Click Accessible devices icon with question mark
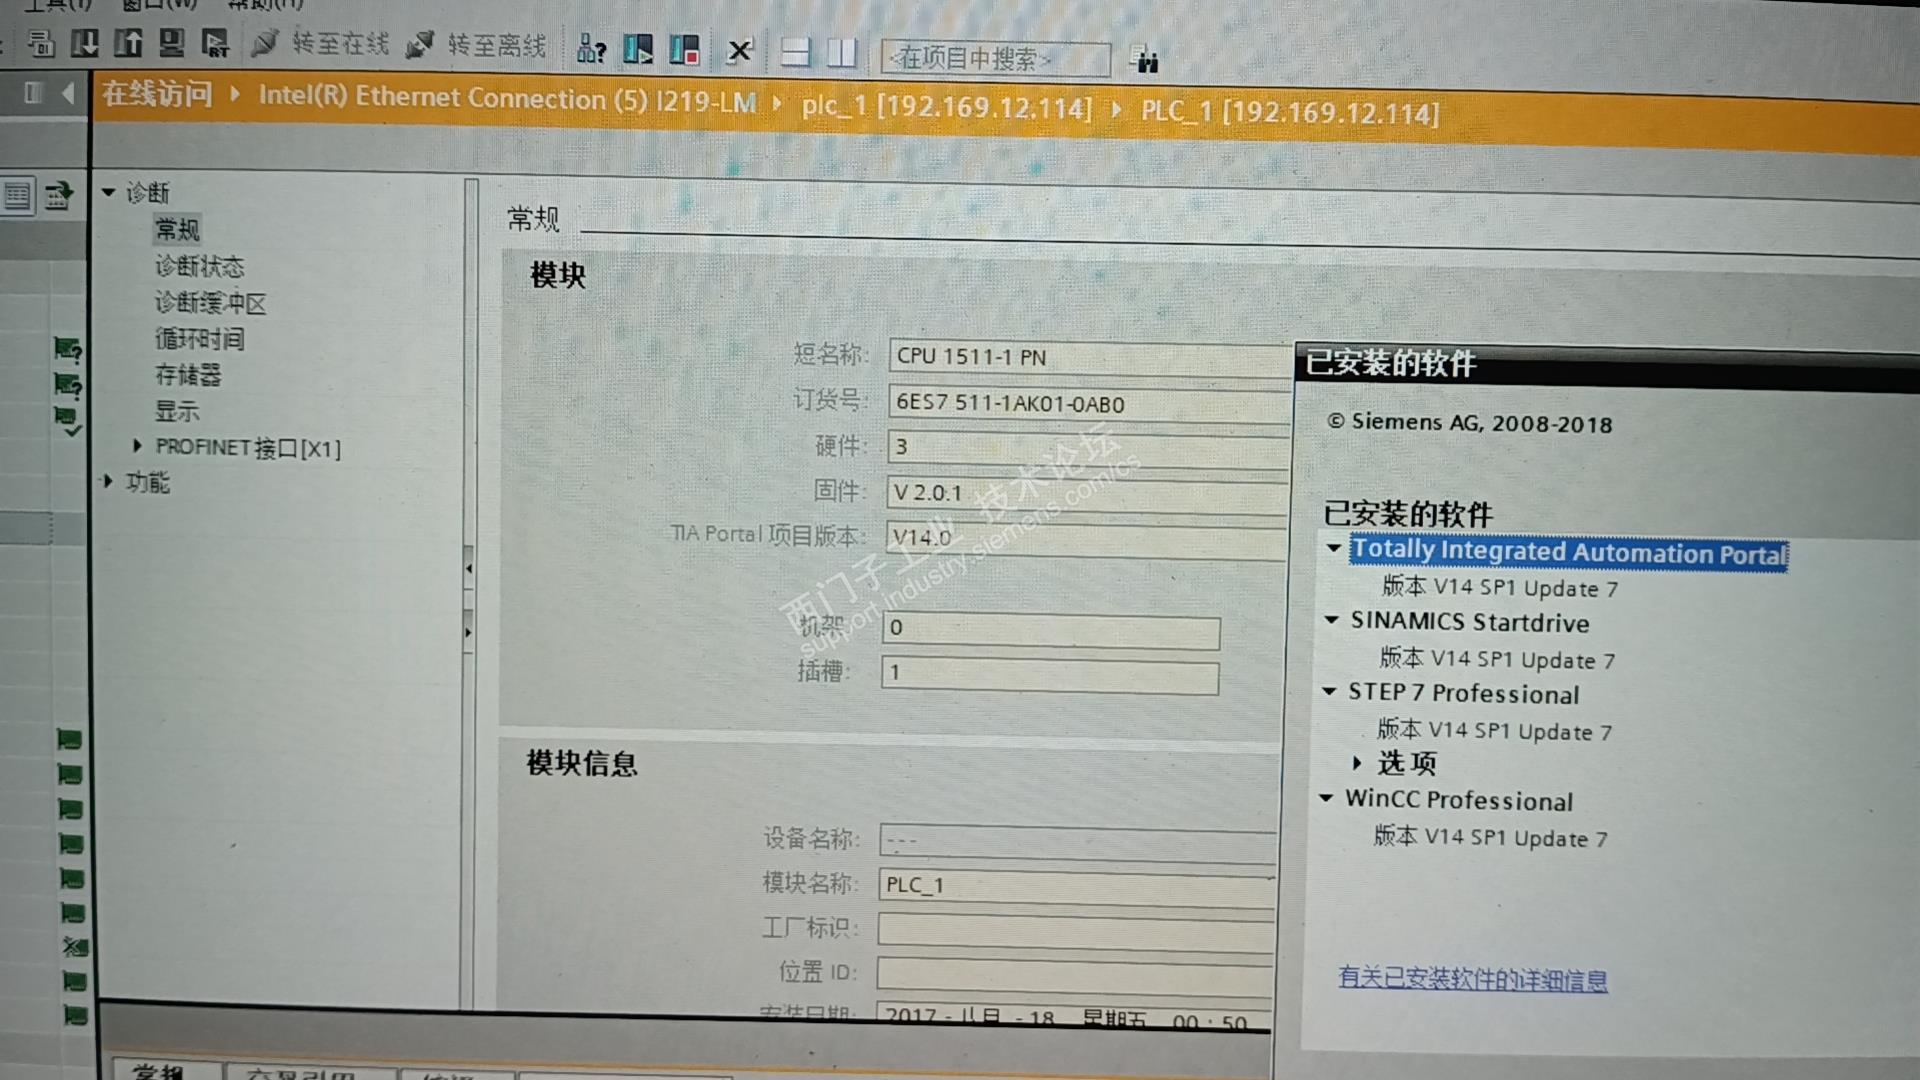This screenshot has width=1920, height=1080. (591, 49)
